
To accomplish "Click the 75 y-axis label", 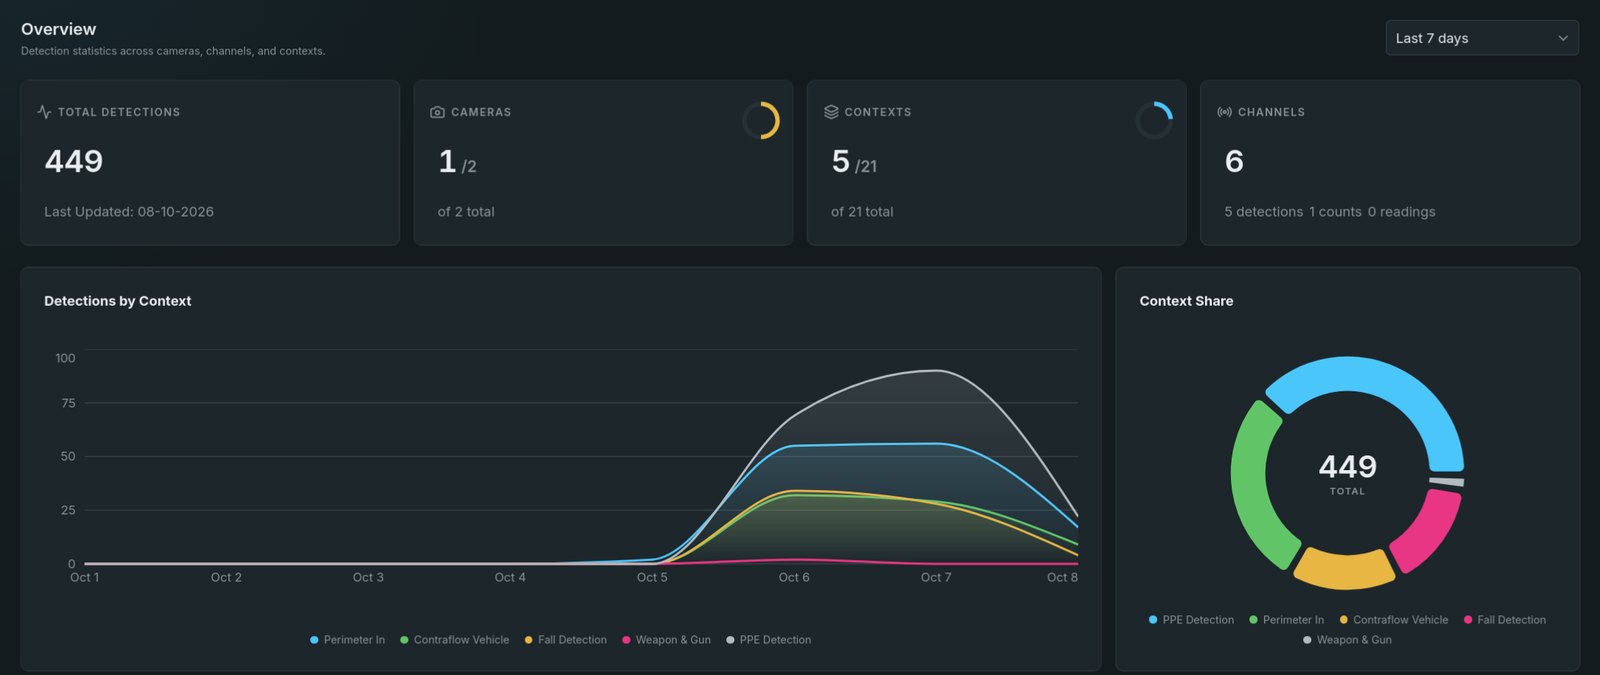I will coord(68,403).
